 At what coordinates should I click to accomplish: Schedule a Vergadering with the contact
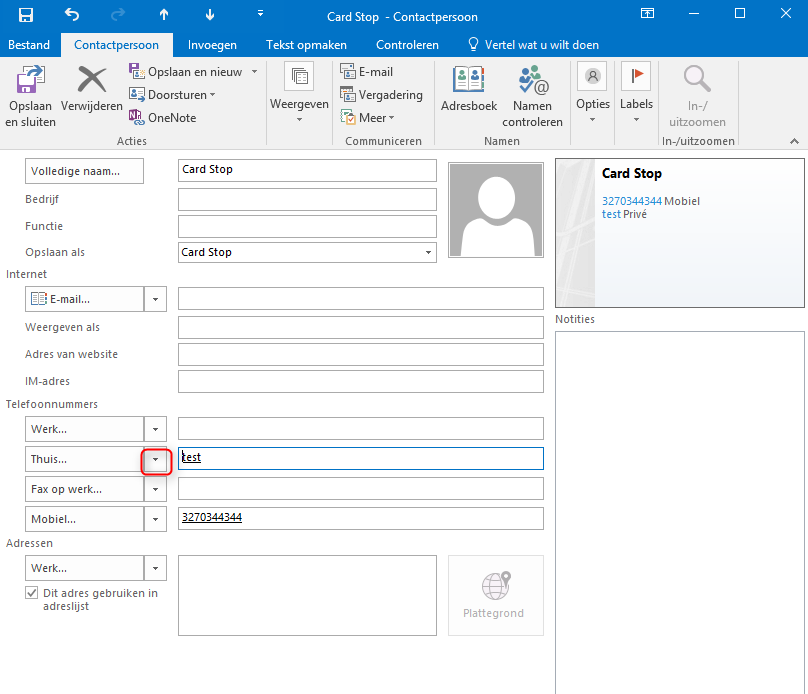pos(382,95)
